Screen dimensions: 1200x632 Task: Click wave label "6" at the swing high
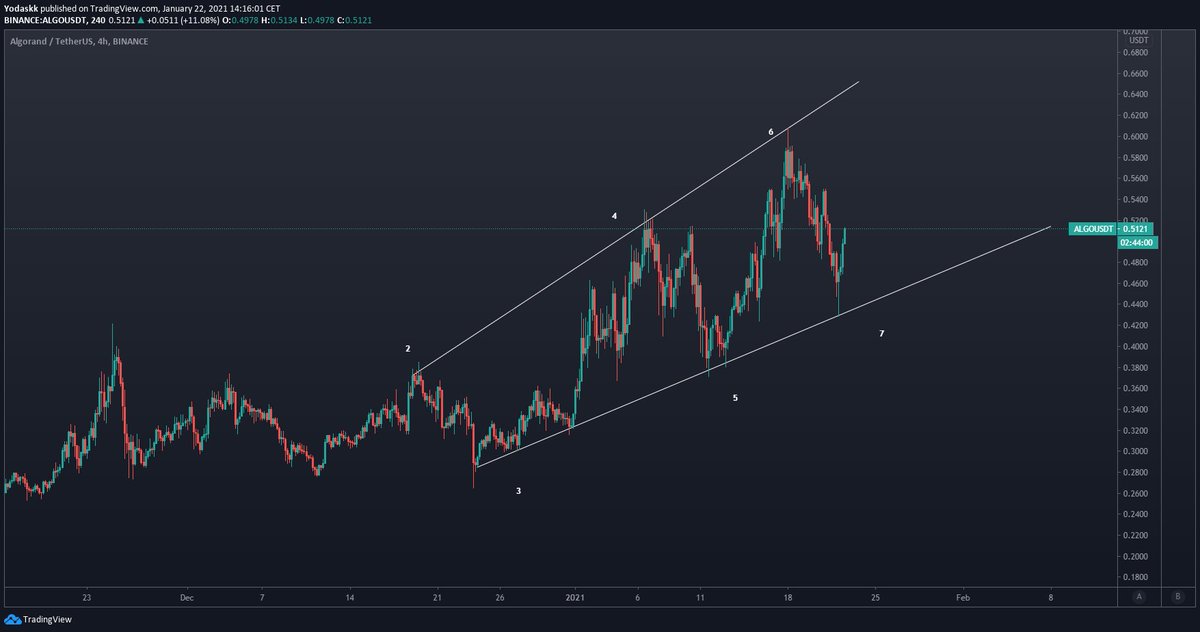770,131
